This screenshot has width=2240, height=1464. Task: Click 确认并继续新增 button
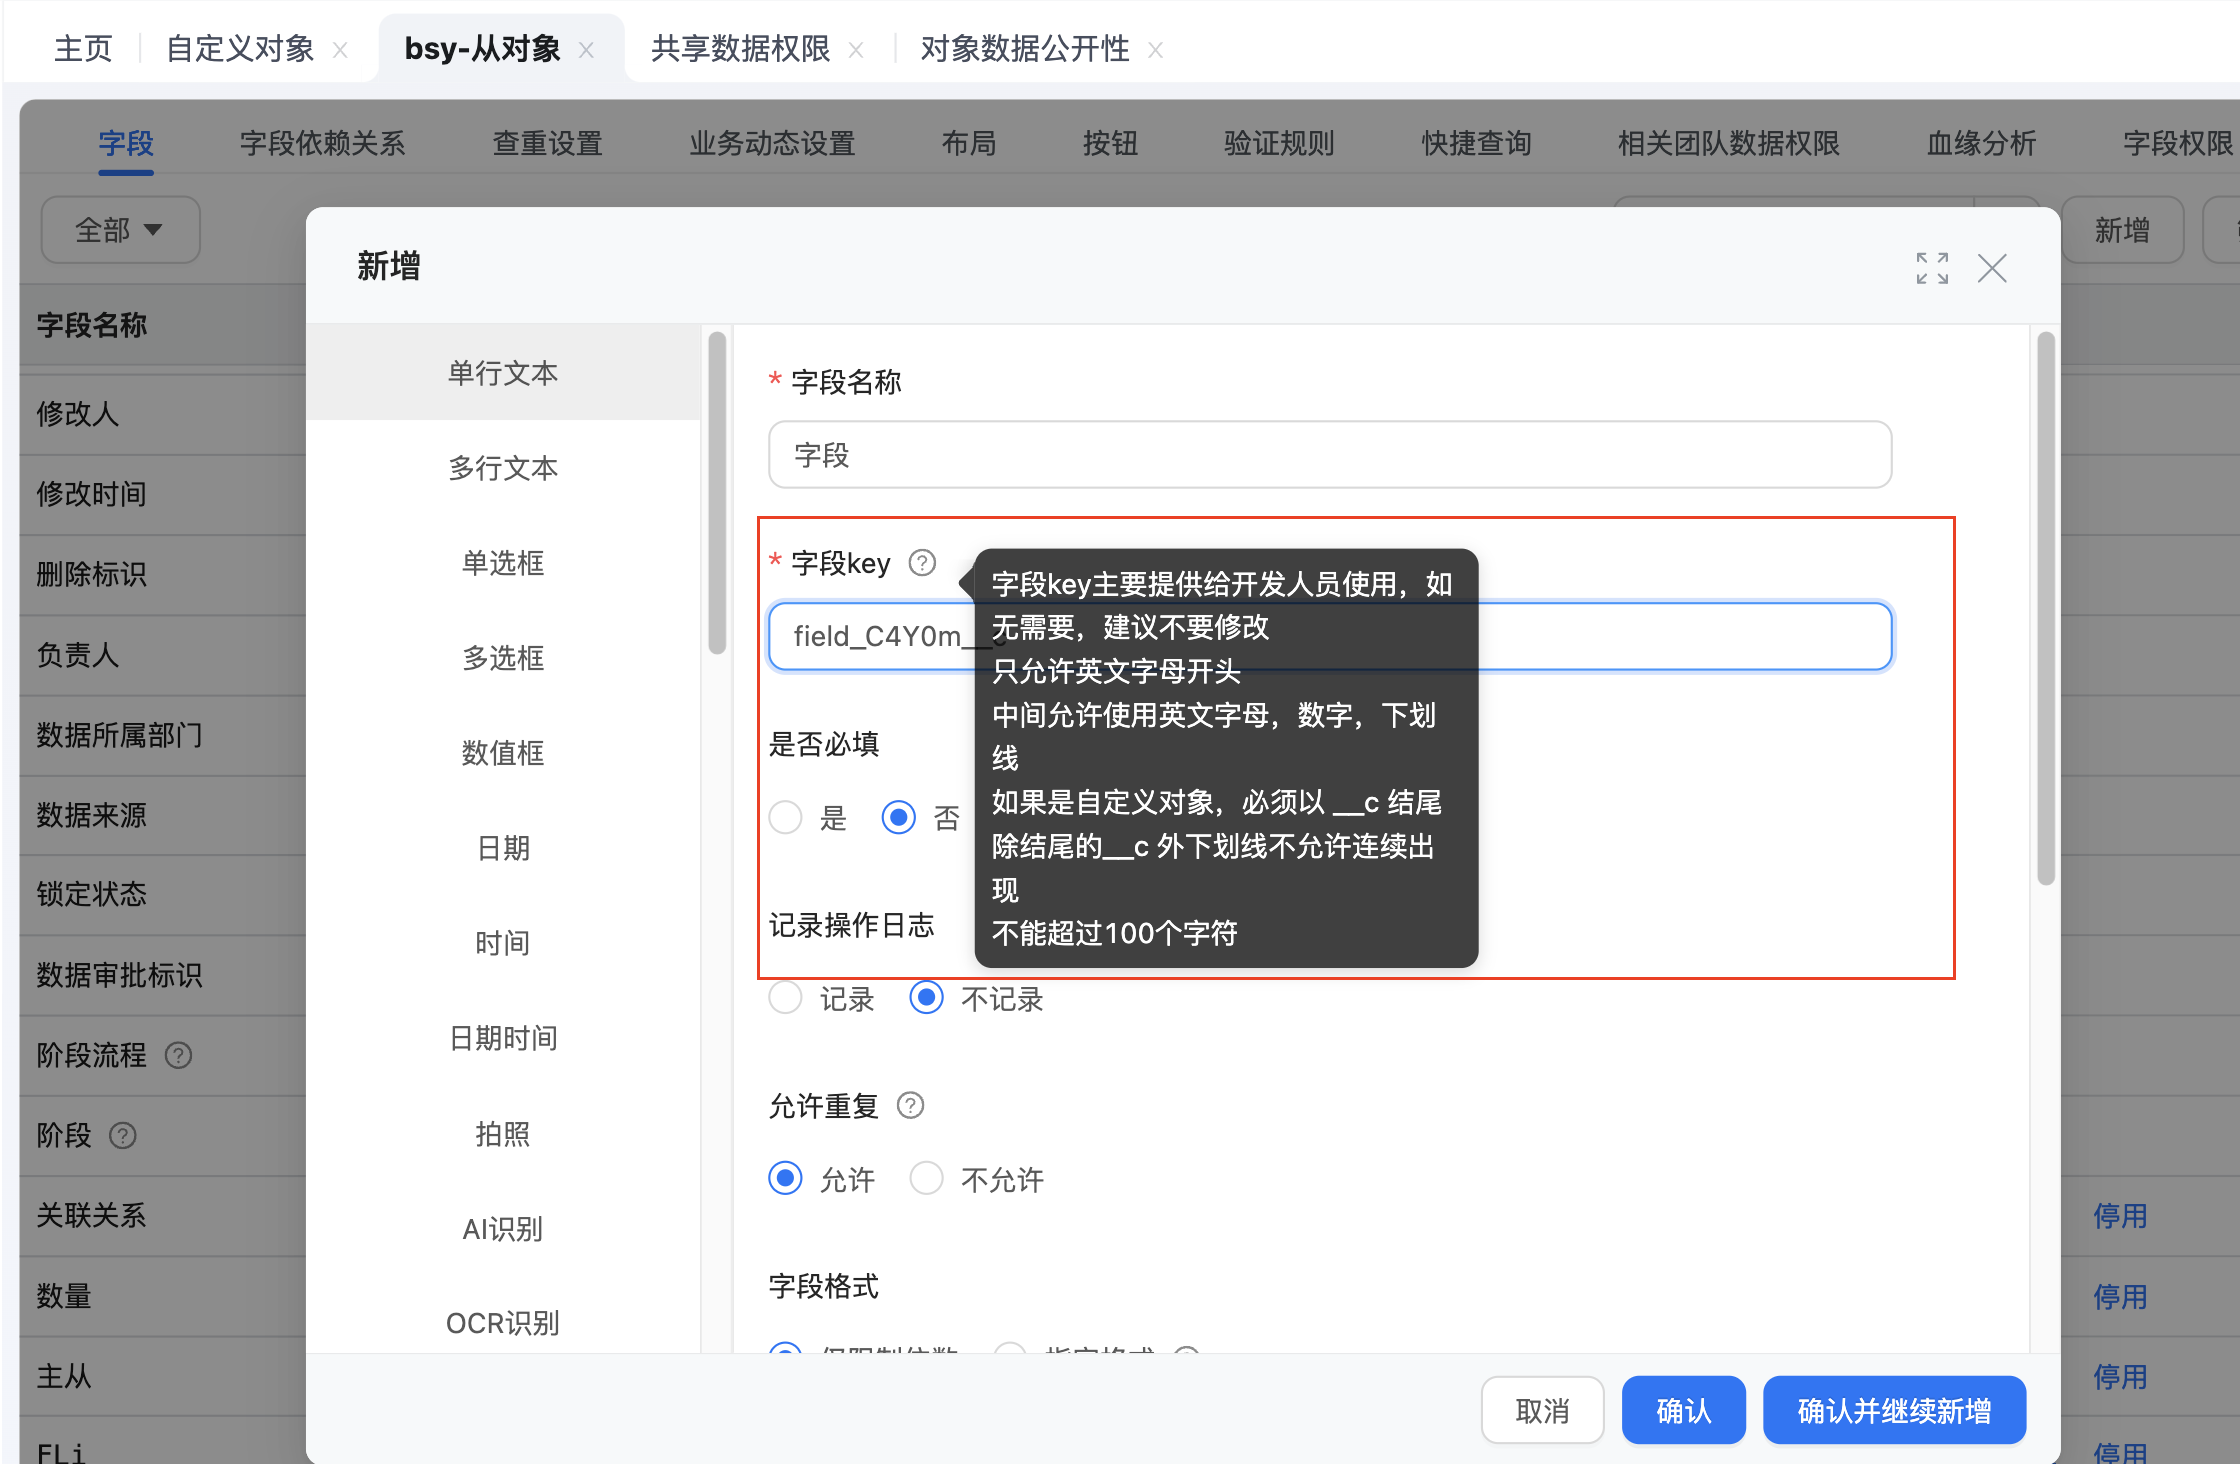click(x=1894, y=1410)
